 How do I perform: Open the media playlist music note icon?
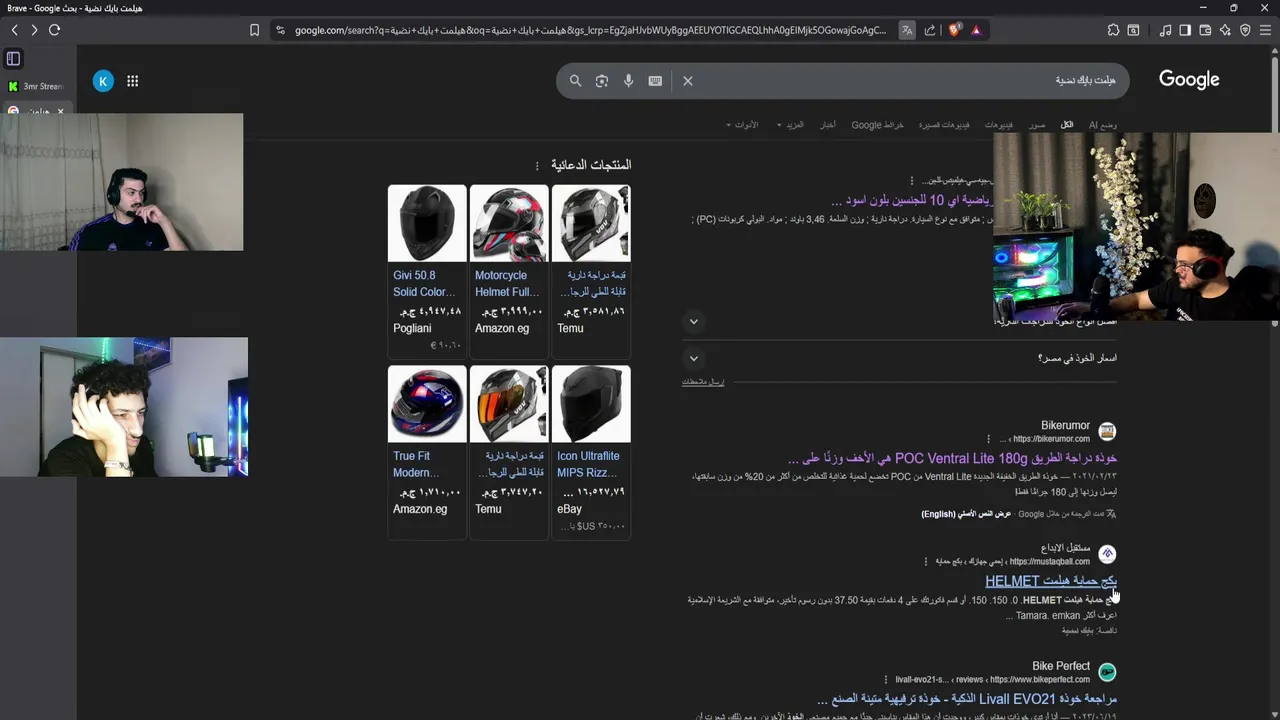point(1165,30)
